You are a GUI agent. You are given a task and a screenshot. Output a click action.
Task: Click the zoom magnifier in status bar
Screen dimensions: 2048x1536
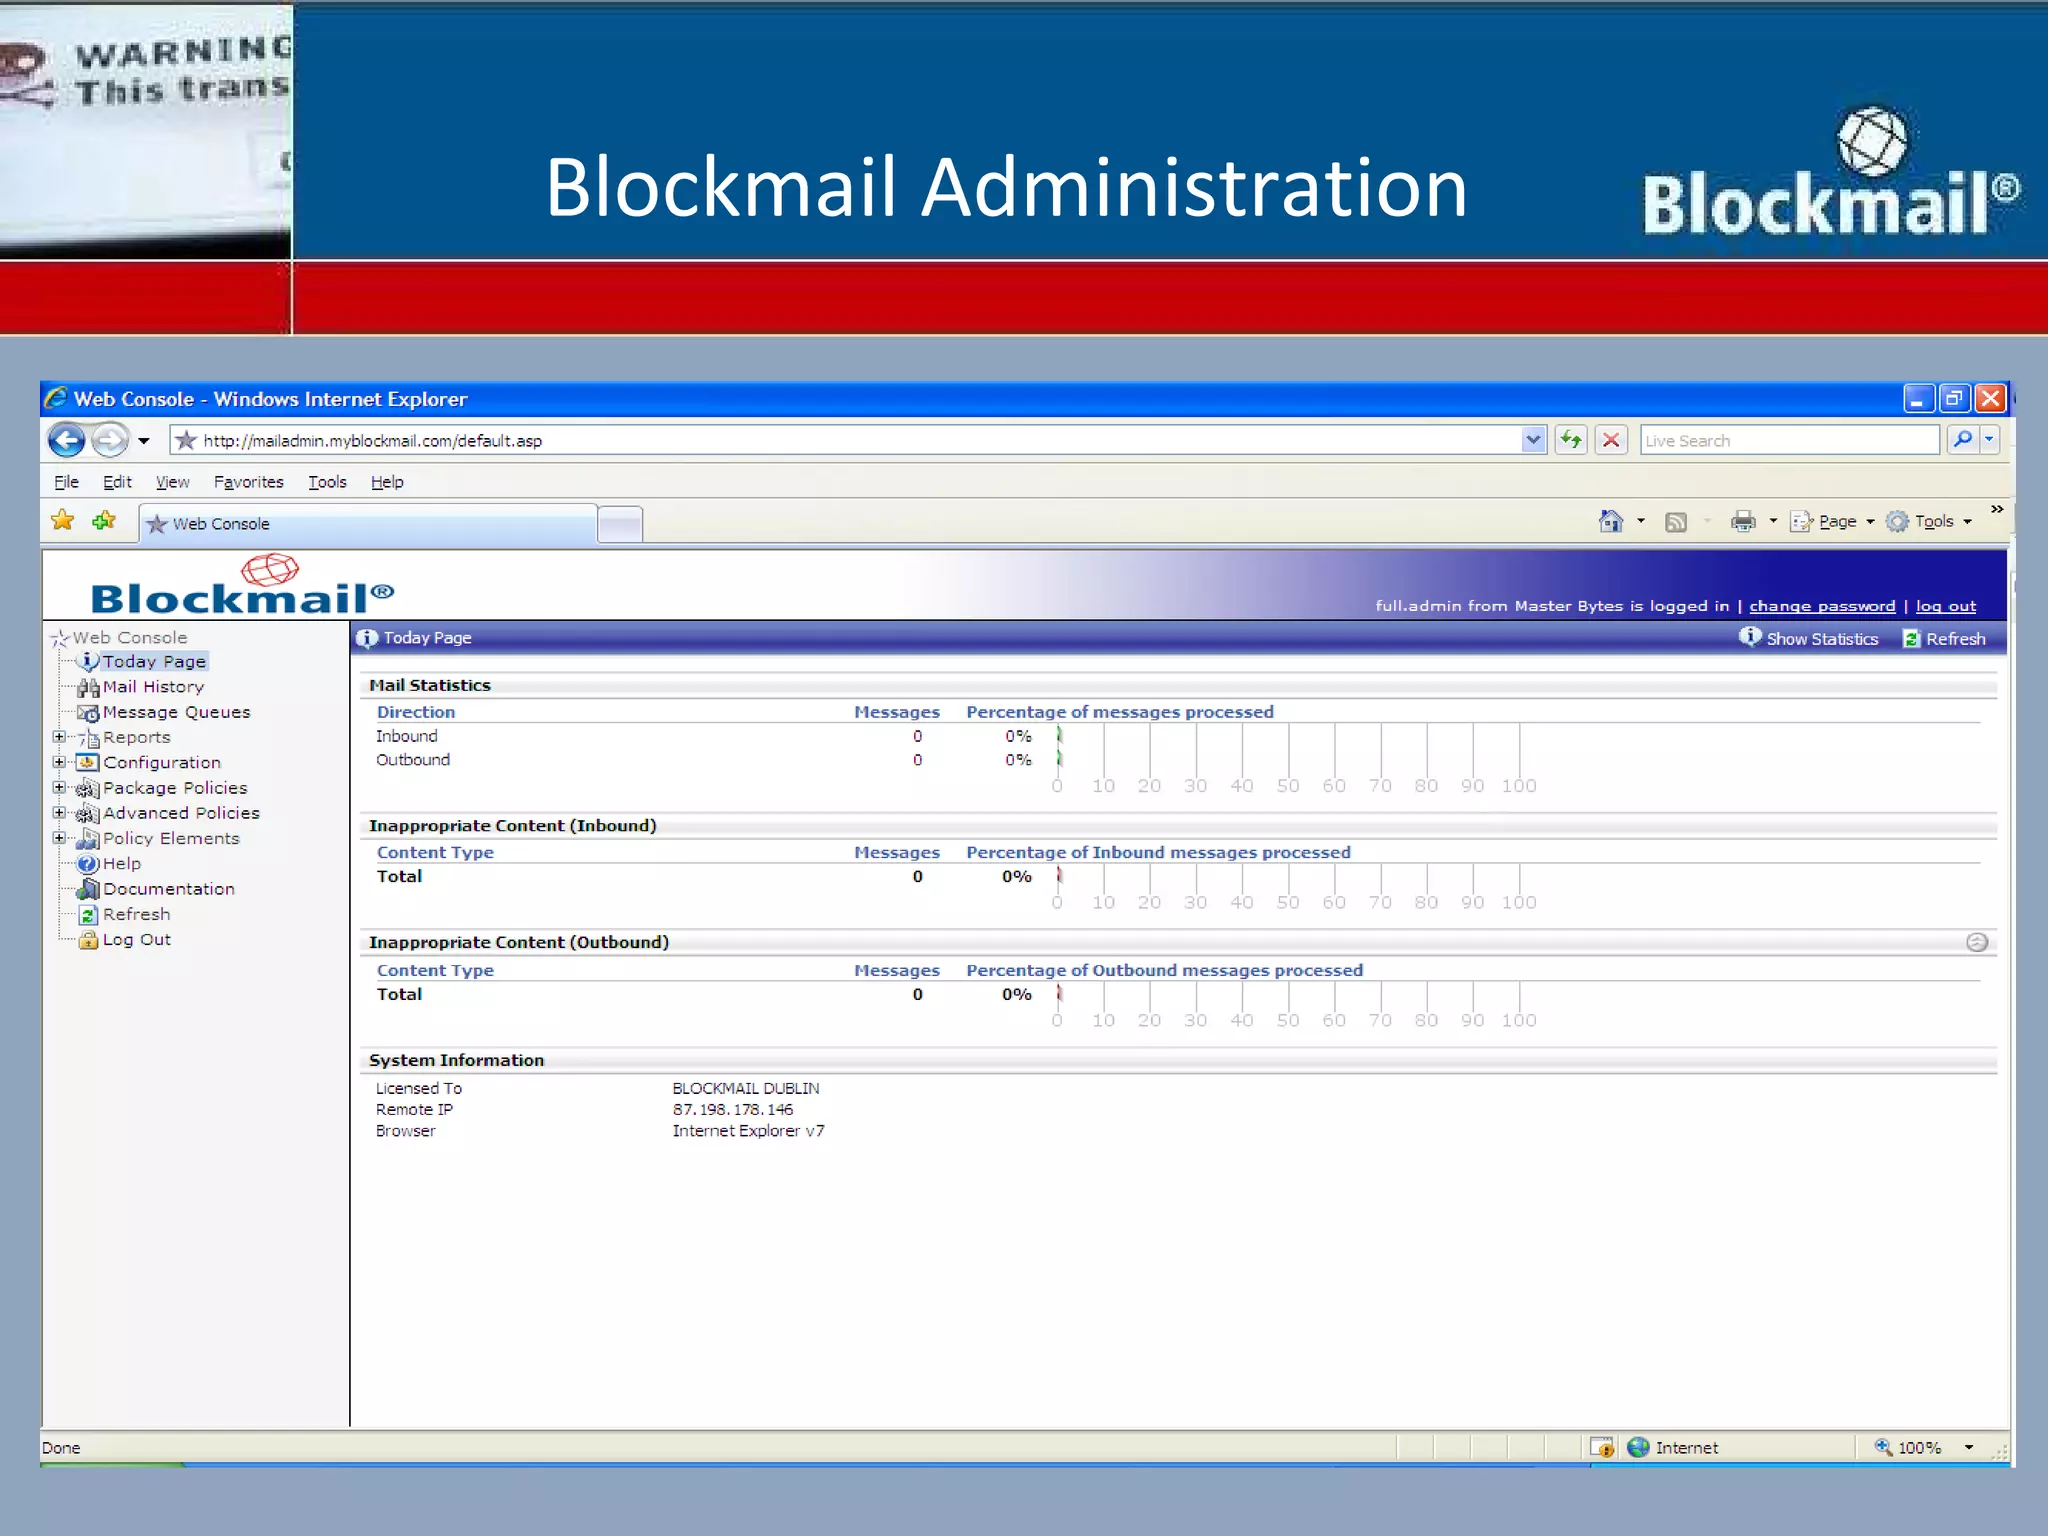pyautogui.click(x=1883, y=1447)
